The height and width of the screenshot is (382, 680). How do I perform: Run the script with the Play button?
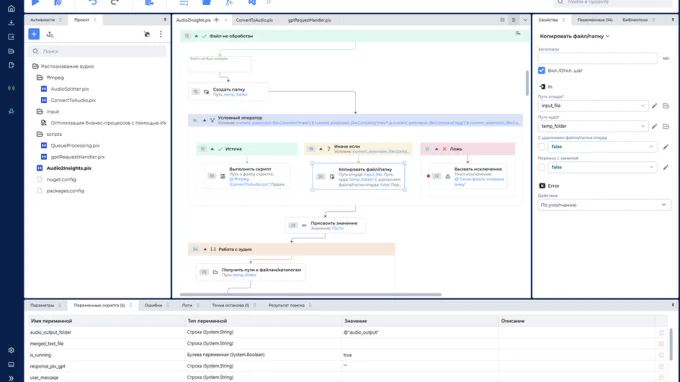[36, 2]
